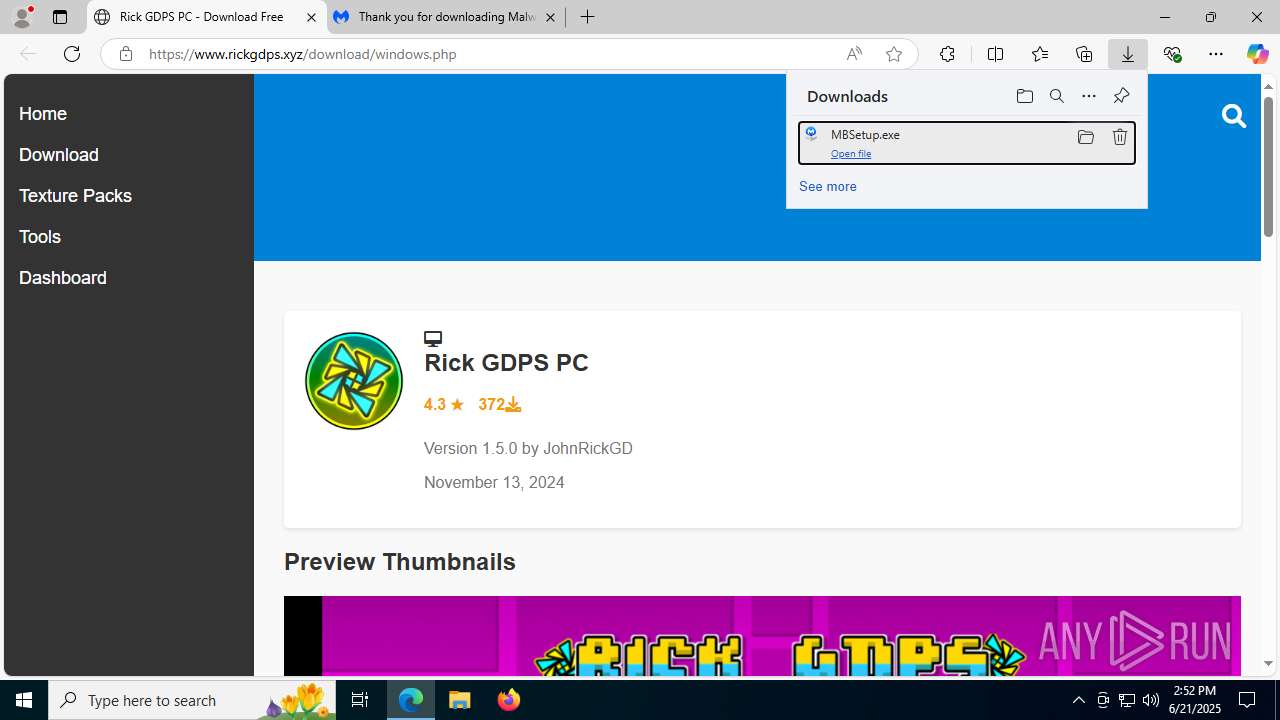Toggle Split screen view
Screen dimensions: 1280x720
click(995, 54)
